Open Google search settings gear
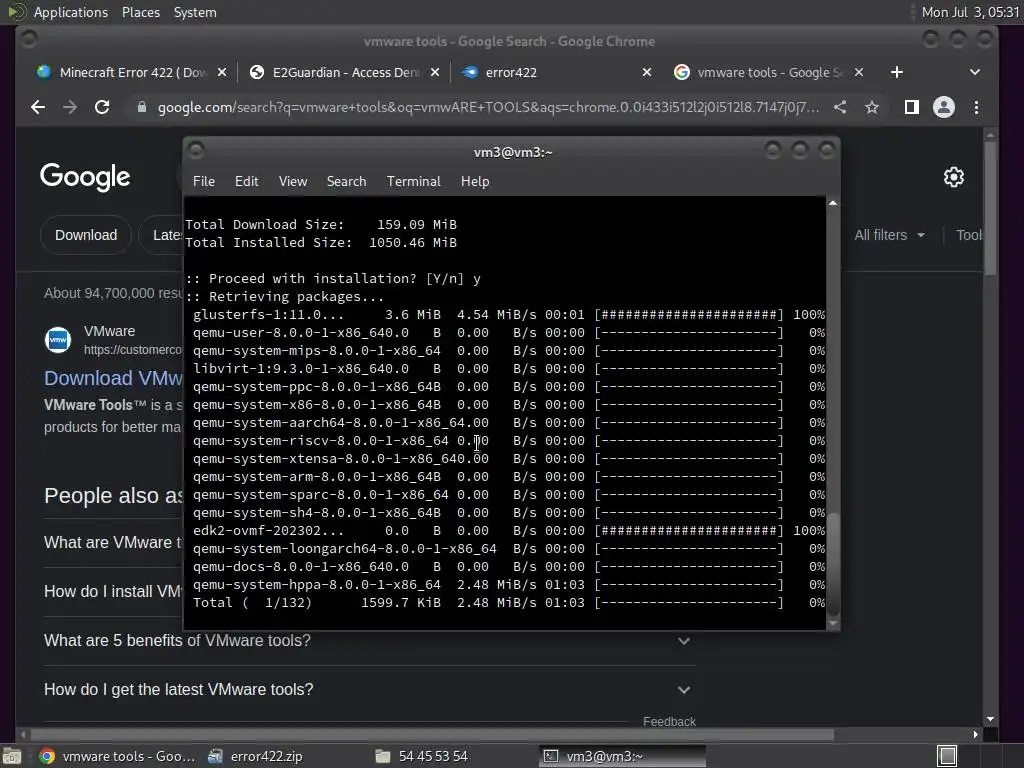The height and width of the screenshot is (768, 1024). [x=954, y=177]
